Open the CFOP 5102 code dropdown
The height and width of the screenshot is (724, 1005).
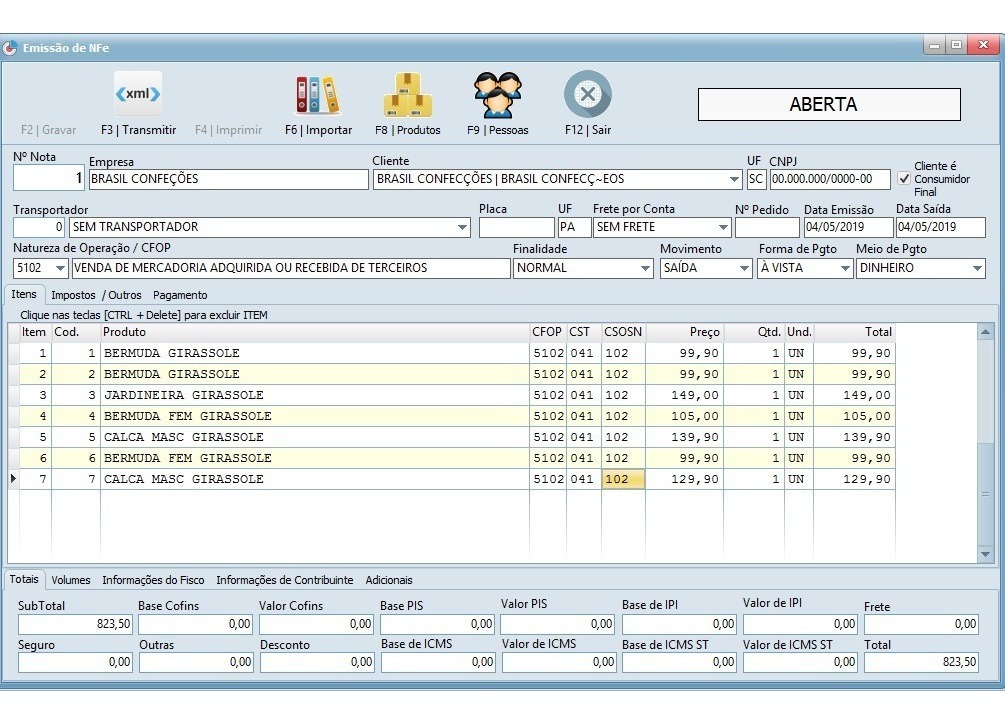pos(59,268)
